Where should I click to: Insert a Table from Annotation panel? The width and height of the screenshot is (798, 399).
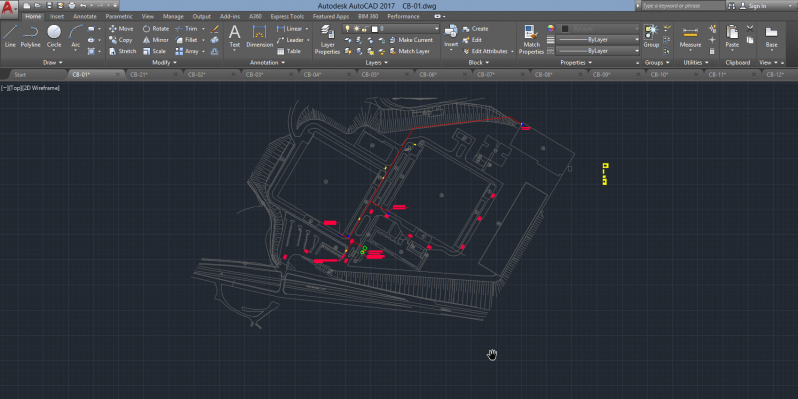(289, 51)
